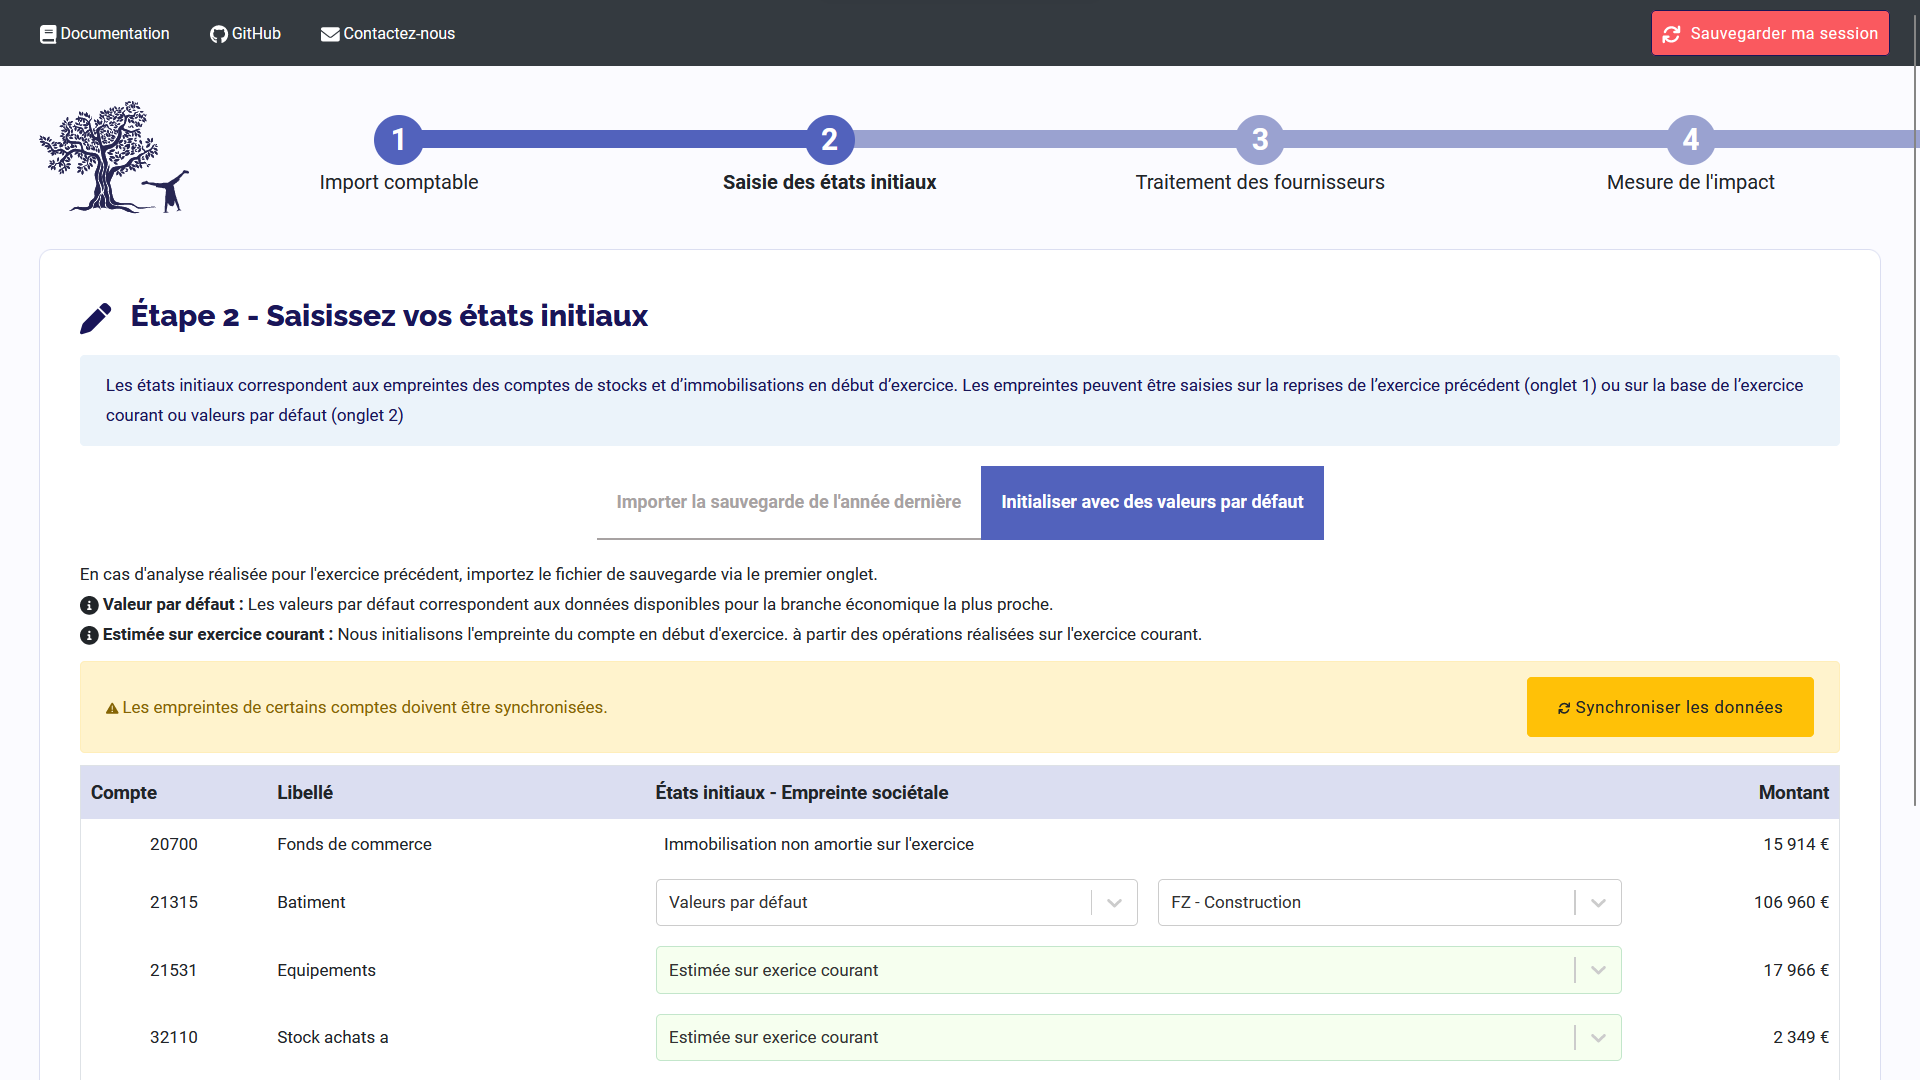Click the GitHub octocat icon
The width and height of the screenshot is (1920, 1080).
(219, 34)
